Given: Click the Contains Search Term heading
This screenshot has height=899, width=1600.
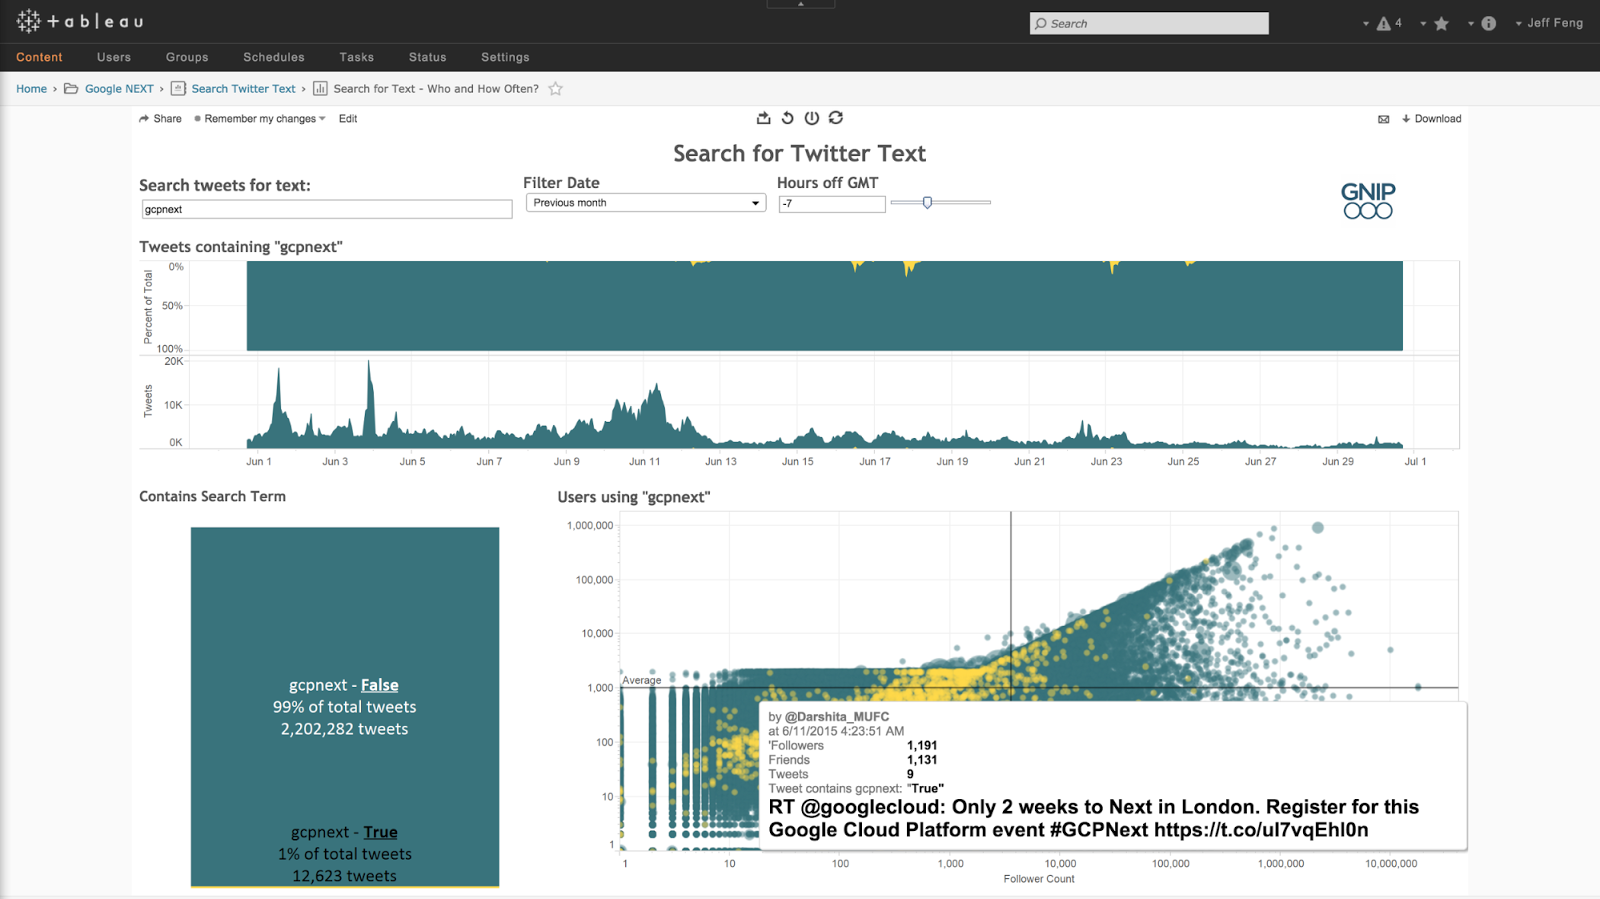Looking at the screenshot, I should (x=212, y=496).
